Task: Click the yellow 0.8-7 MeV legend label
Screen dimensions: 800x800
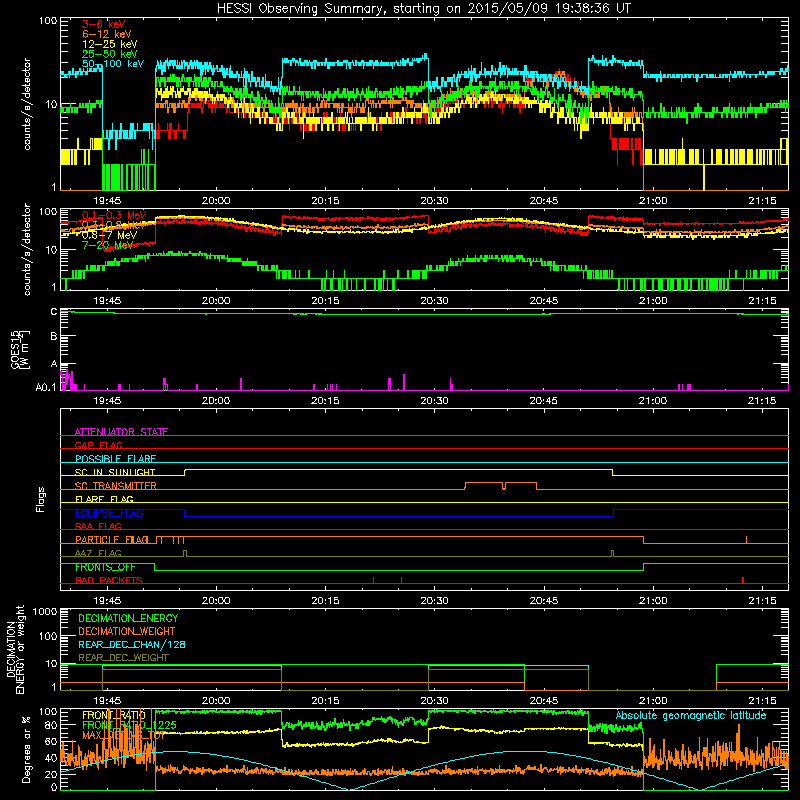Action: 109,235
